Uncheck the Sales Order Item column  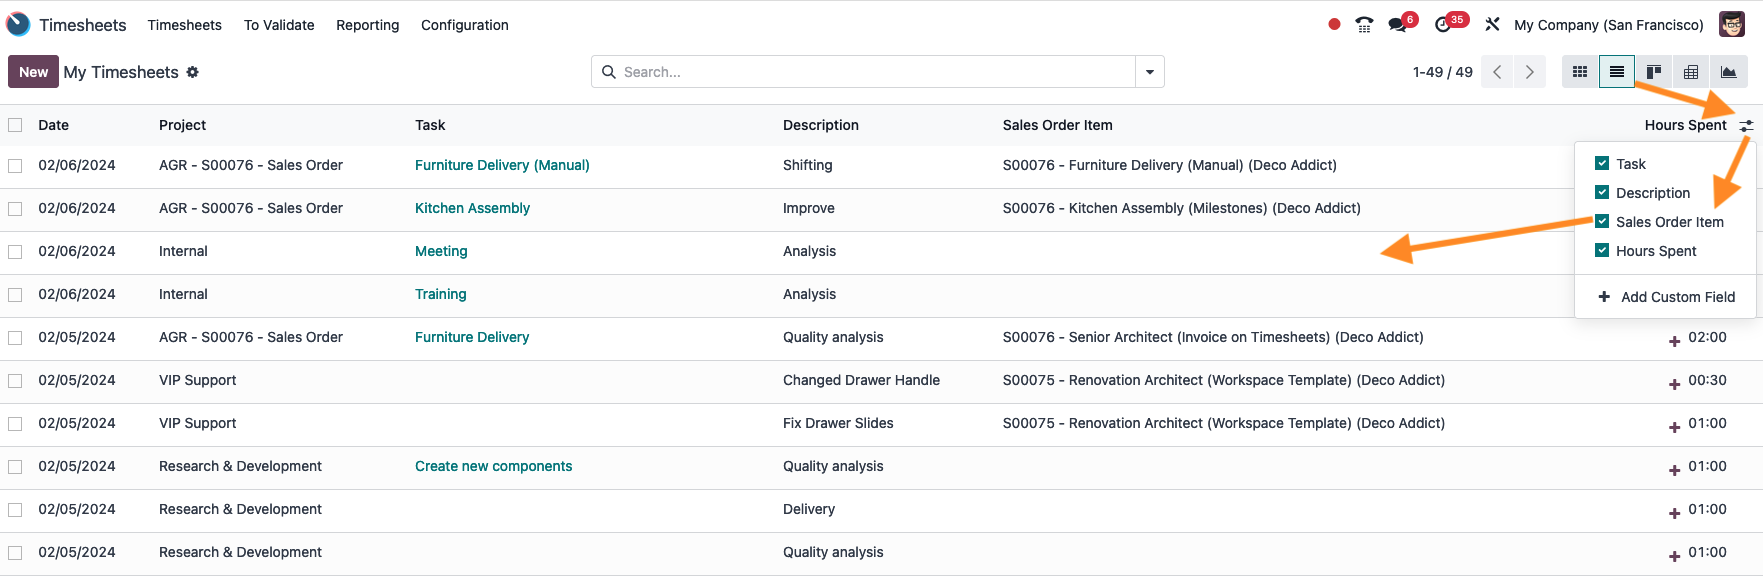coord(1602,222)
